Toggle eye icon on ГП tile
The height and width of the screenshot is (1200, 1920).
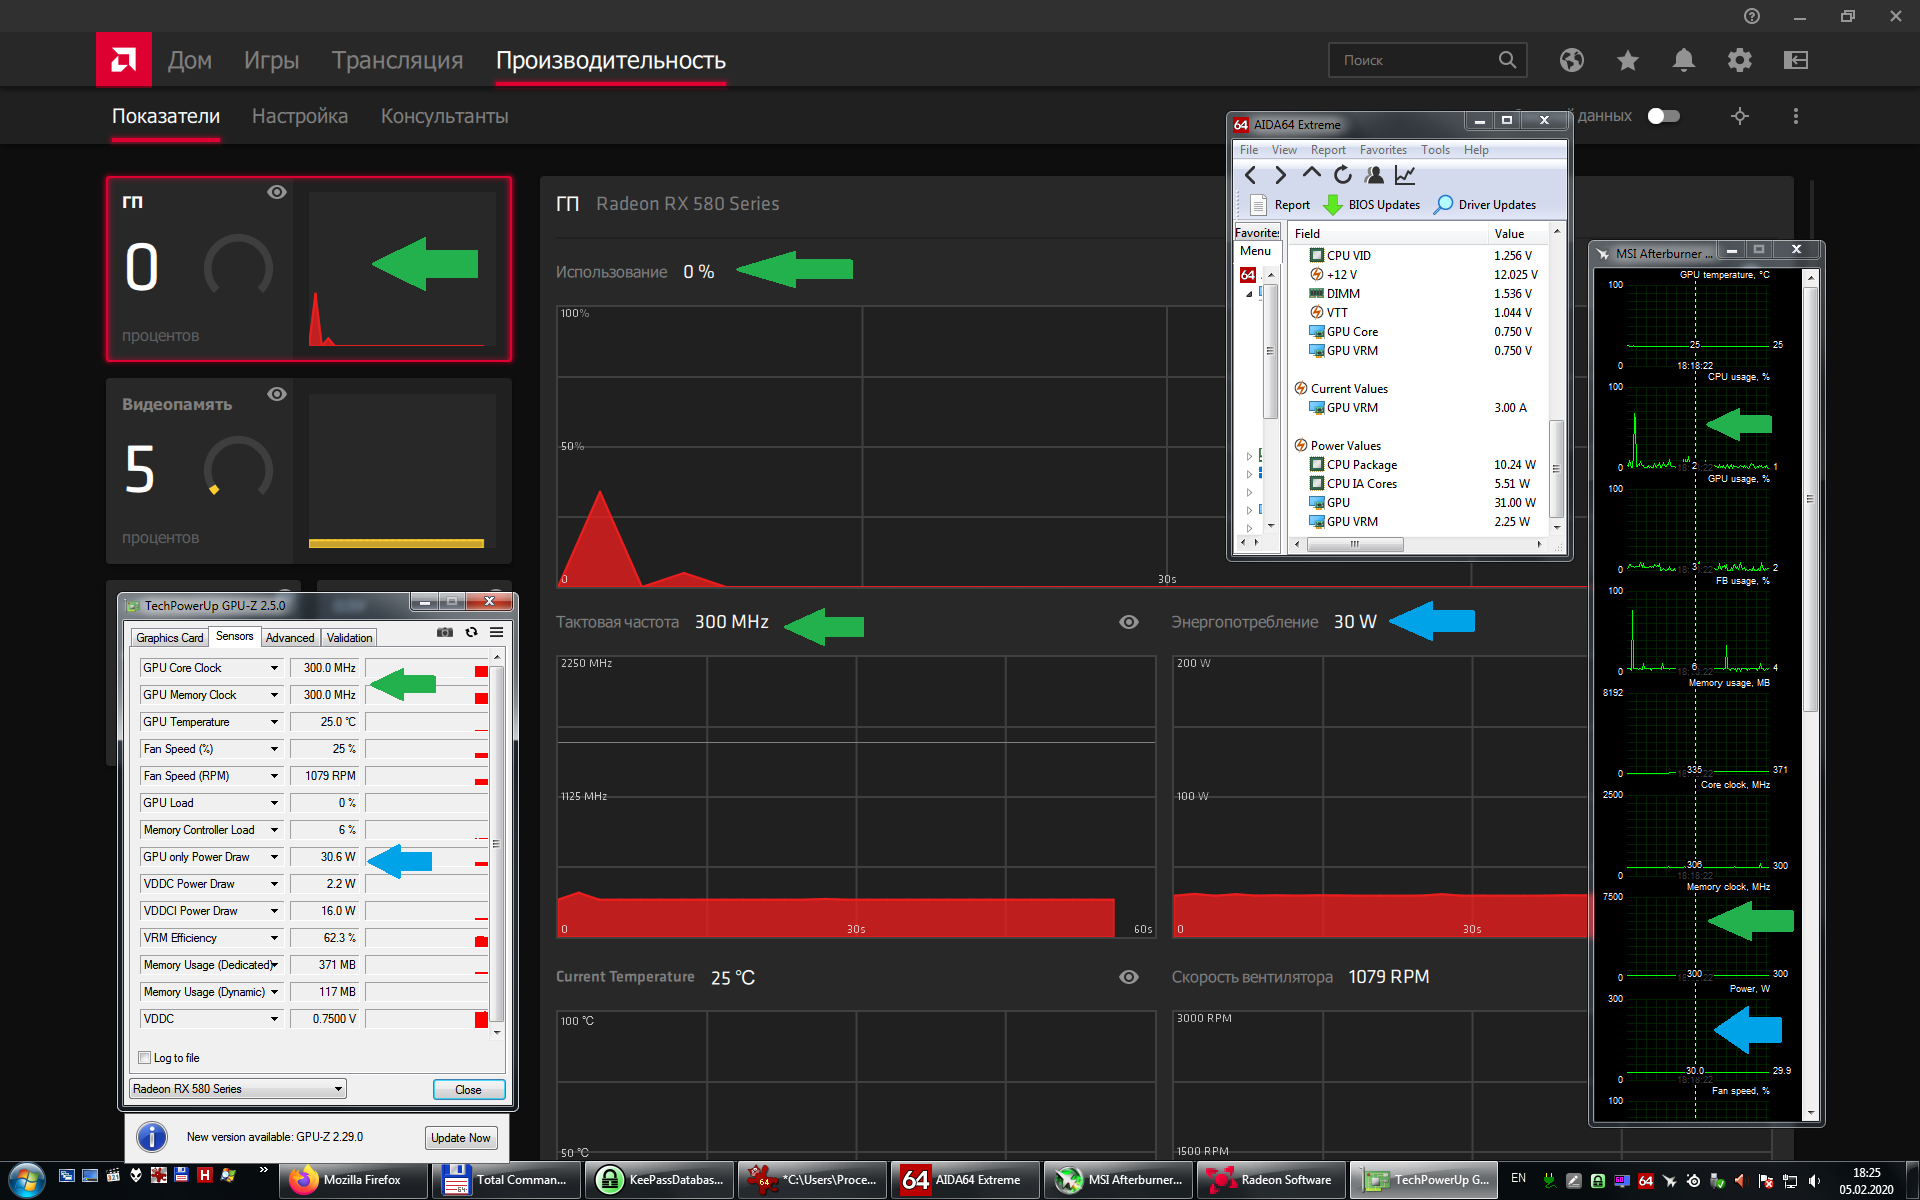(x=277, y=192)
